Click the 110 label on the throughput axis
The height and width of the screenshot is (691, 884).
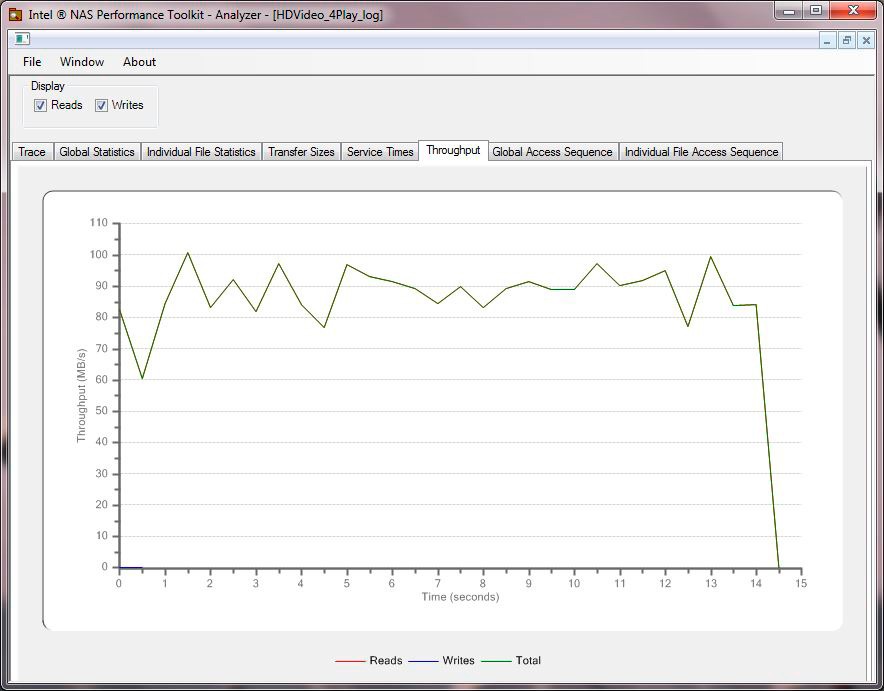click(99, 223)
